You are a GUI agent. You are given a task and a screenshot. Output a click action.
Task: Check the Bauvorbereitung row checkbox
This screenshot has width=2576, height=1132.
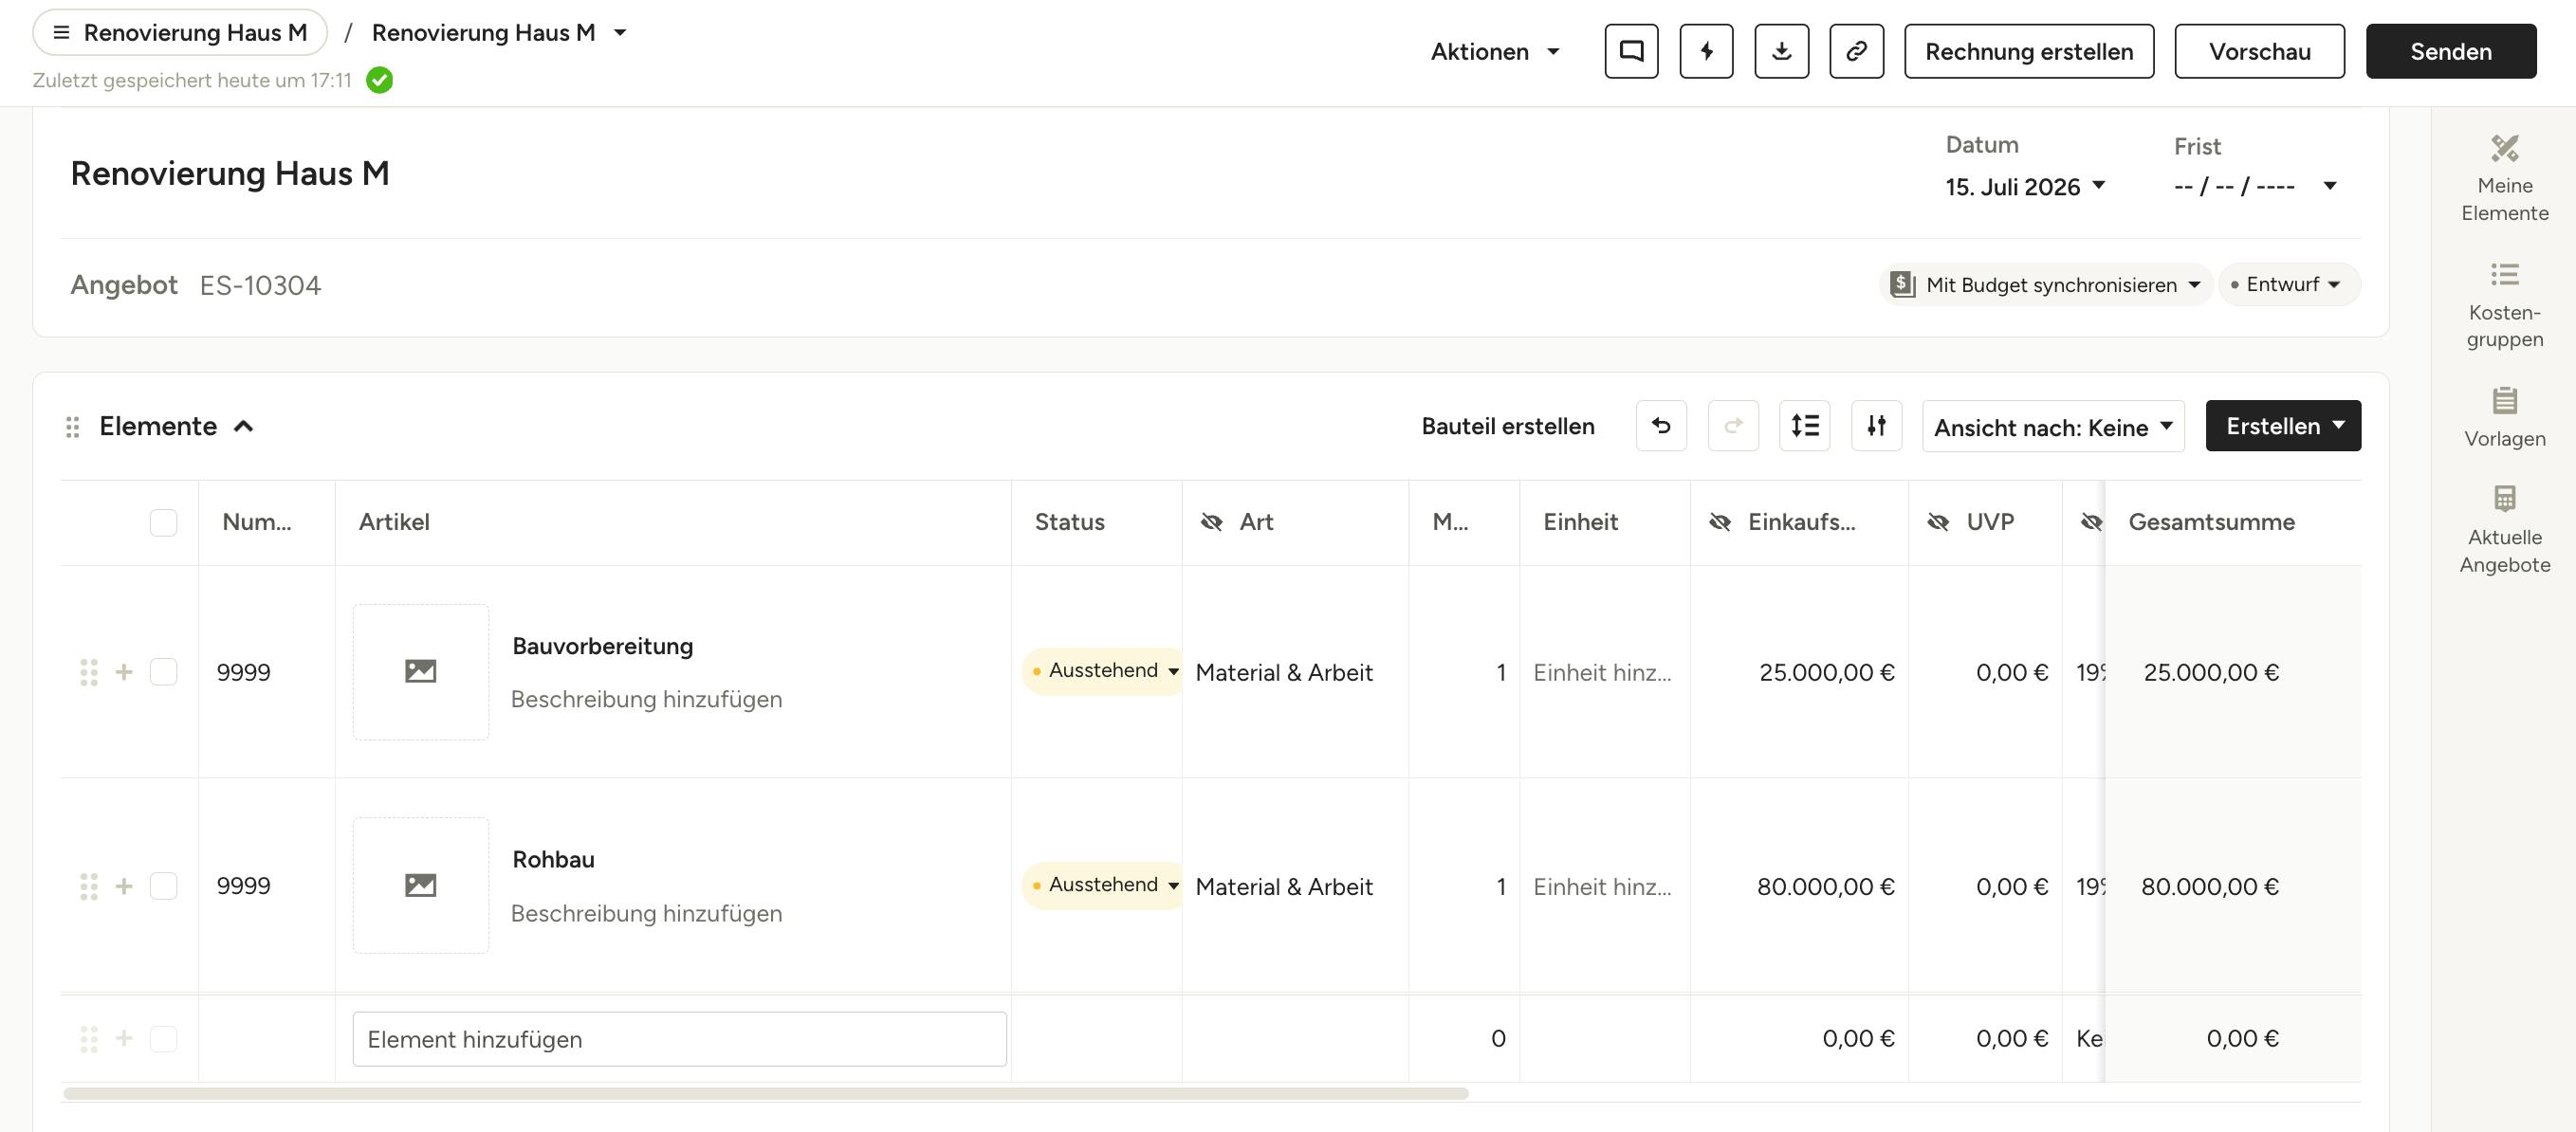pos(163,672)
